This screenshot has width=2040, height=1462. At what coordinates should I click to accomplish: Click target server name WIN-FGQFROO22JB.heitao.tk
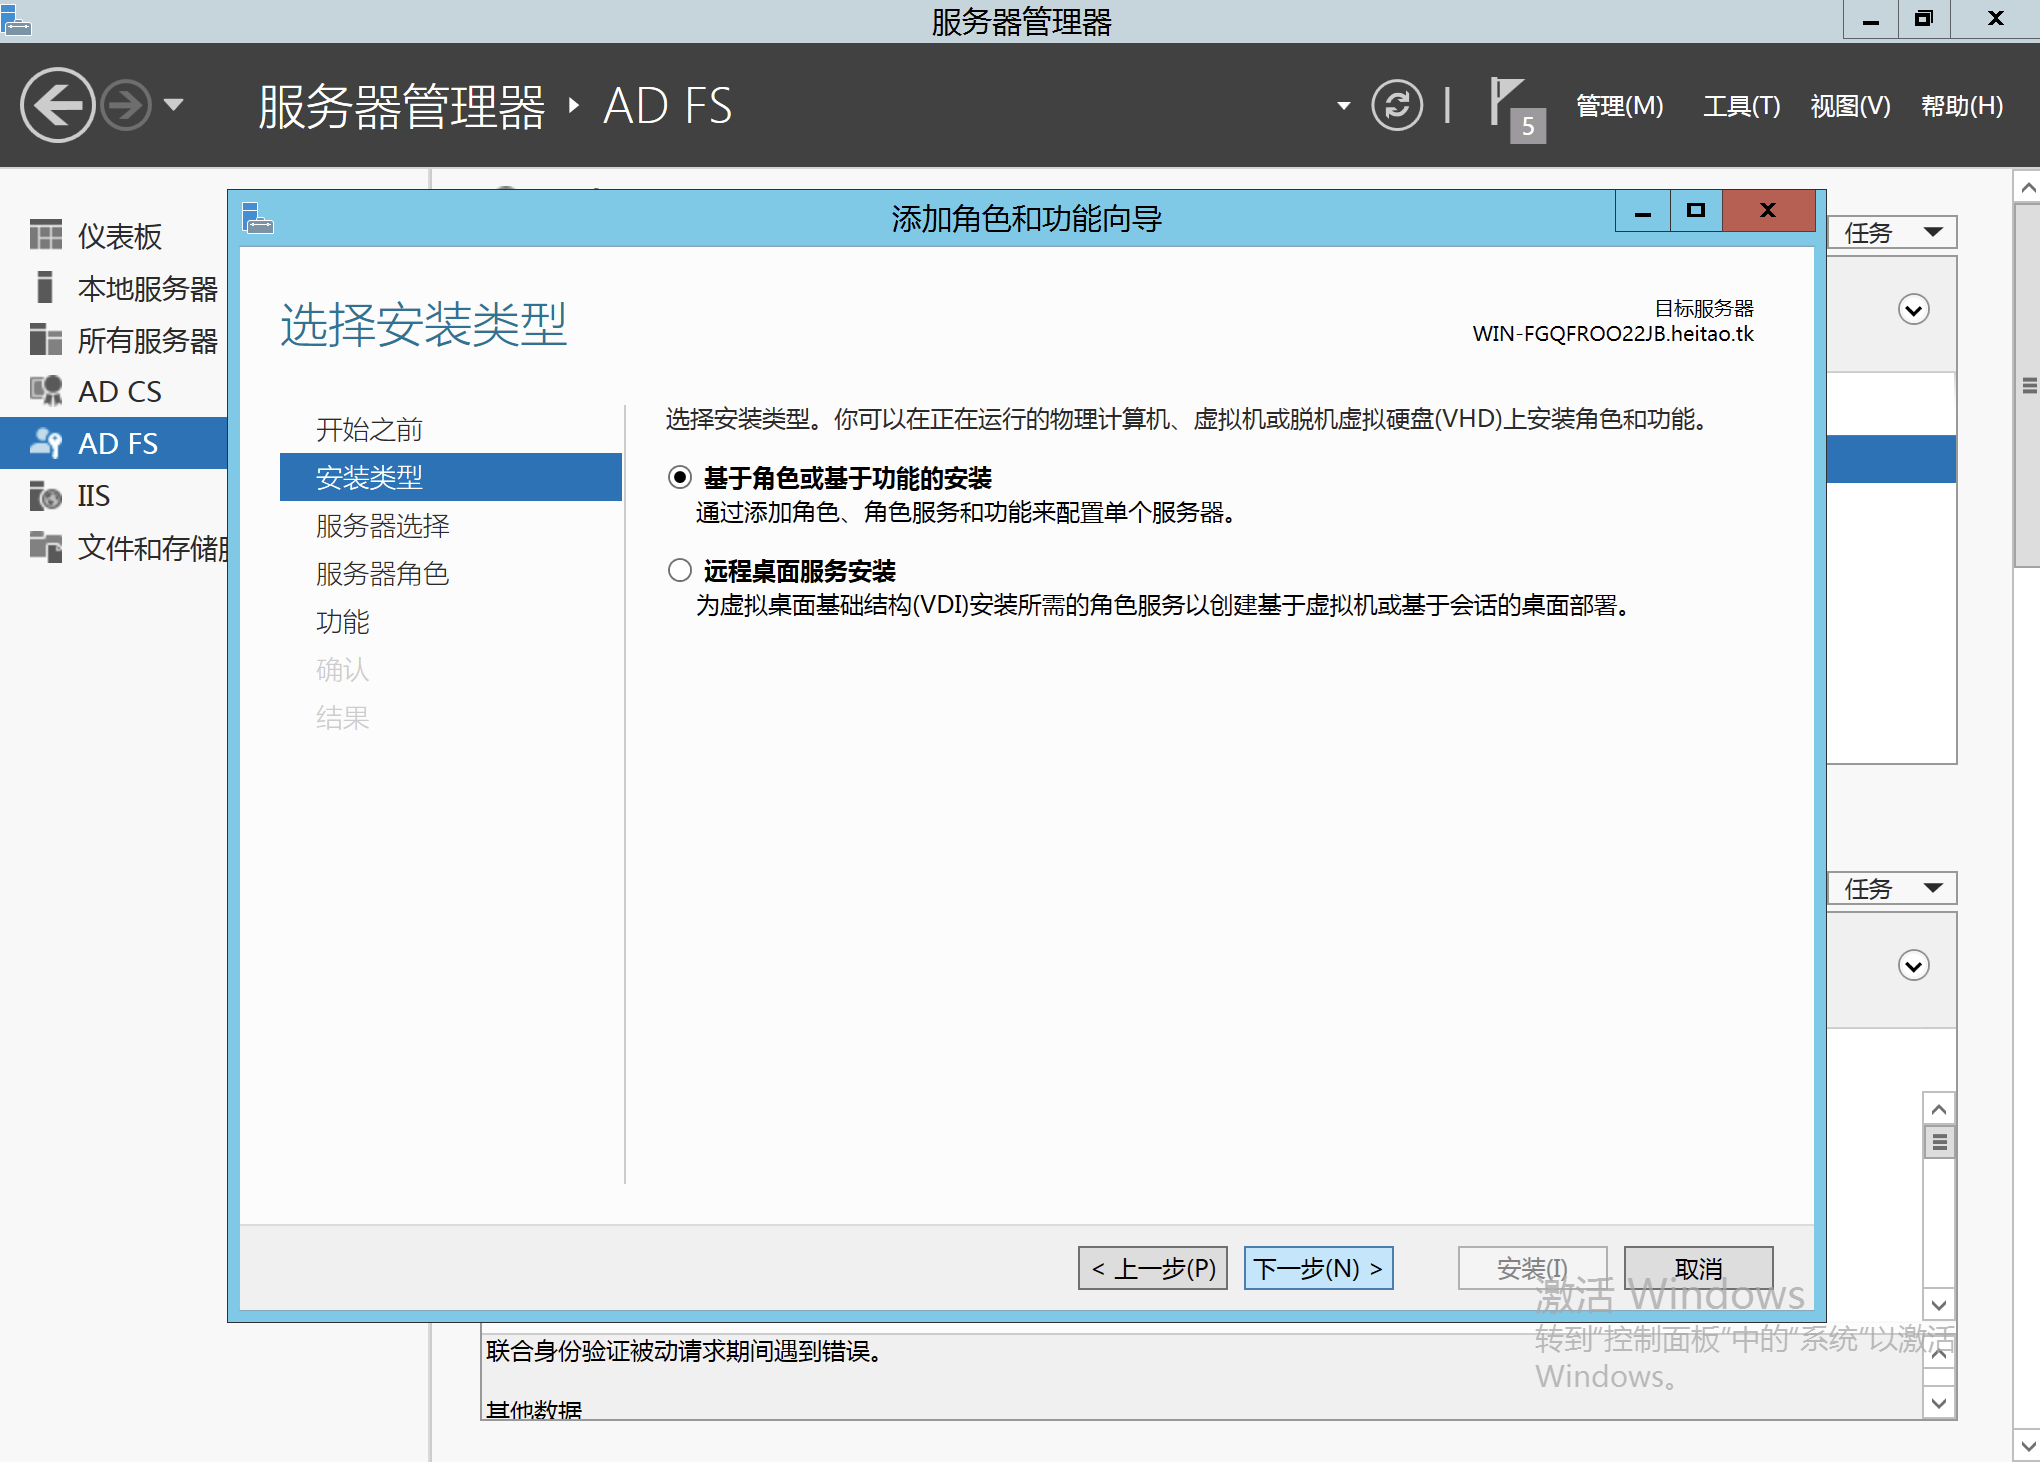coord(1613,334)
